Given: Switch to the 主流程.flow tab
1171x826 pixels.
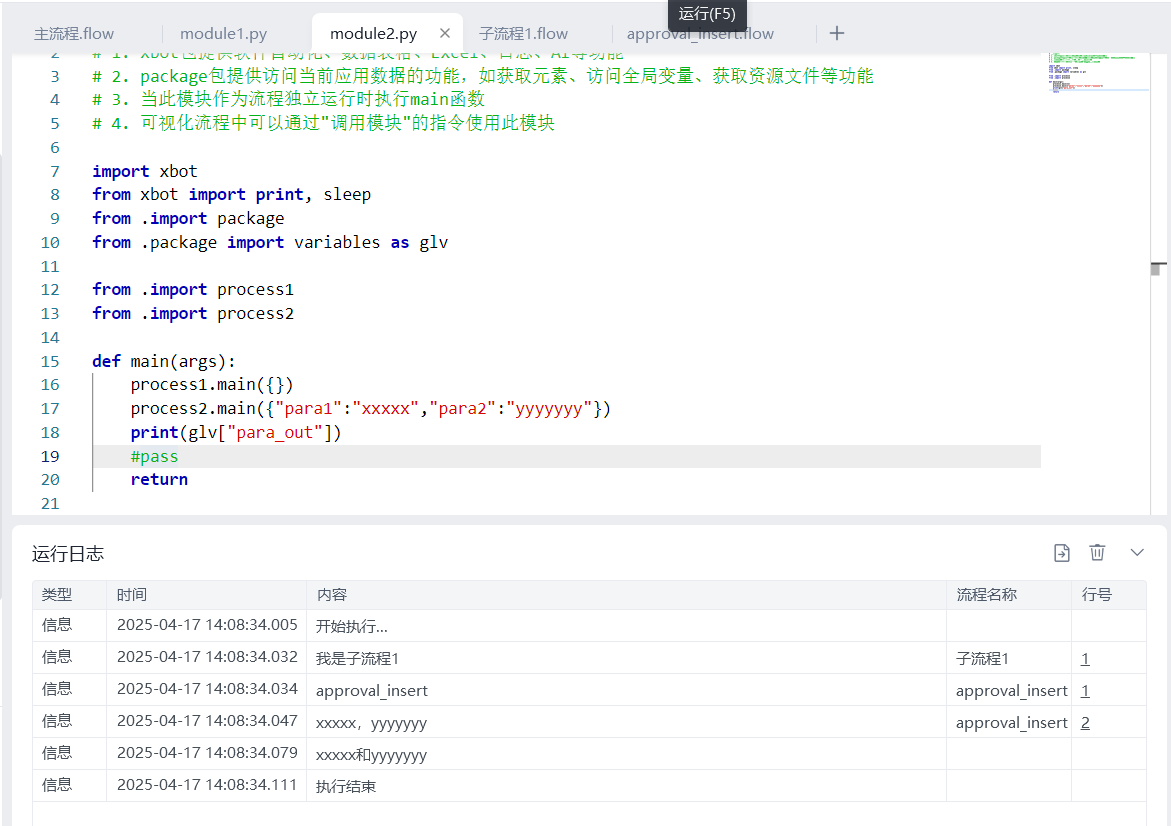Looking at the screenshot, I should pos(74,34).
